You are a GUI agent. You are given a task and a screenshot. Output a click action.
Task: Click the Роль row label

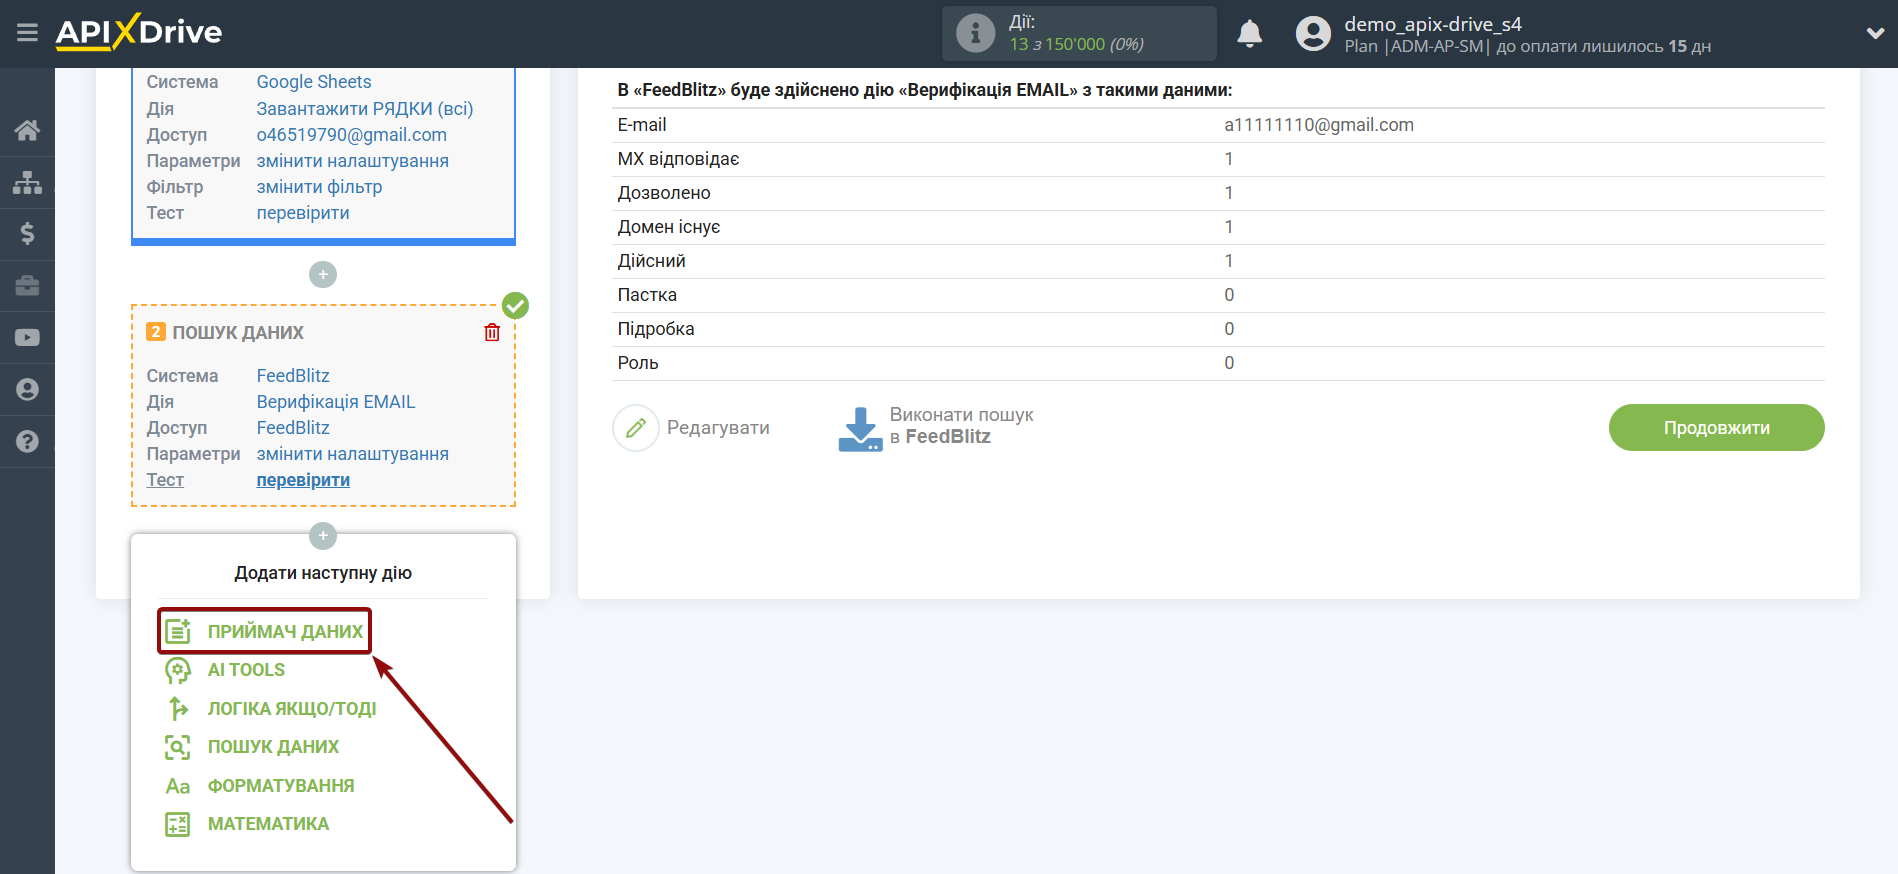[x=638, y=363]
